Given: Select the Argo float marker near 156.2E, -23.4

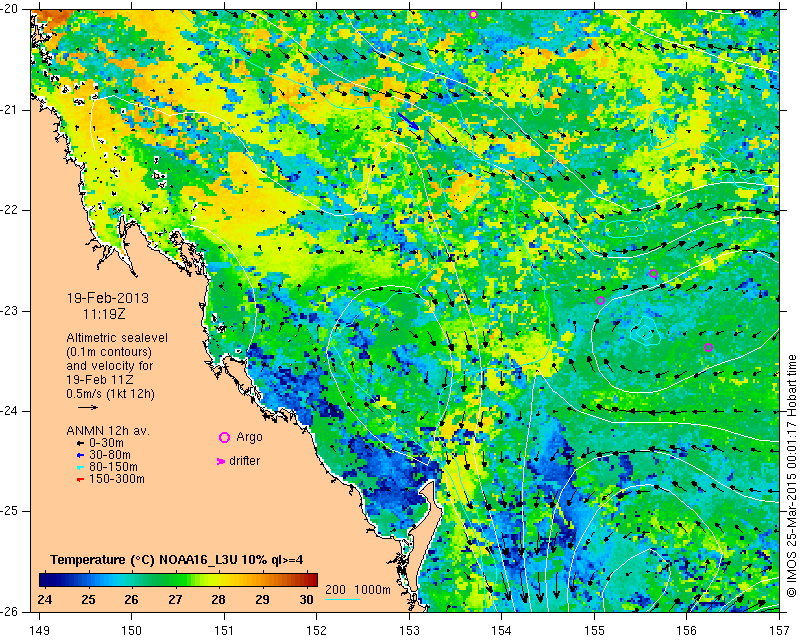Looking at the screenshot, I should (708, 348).
